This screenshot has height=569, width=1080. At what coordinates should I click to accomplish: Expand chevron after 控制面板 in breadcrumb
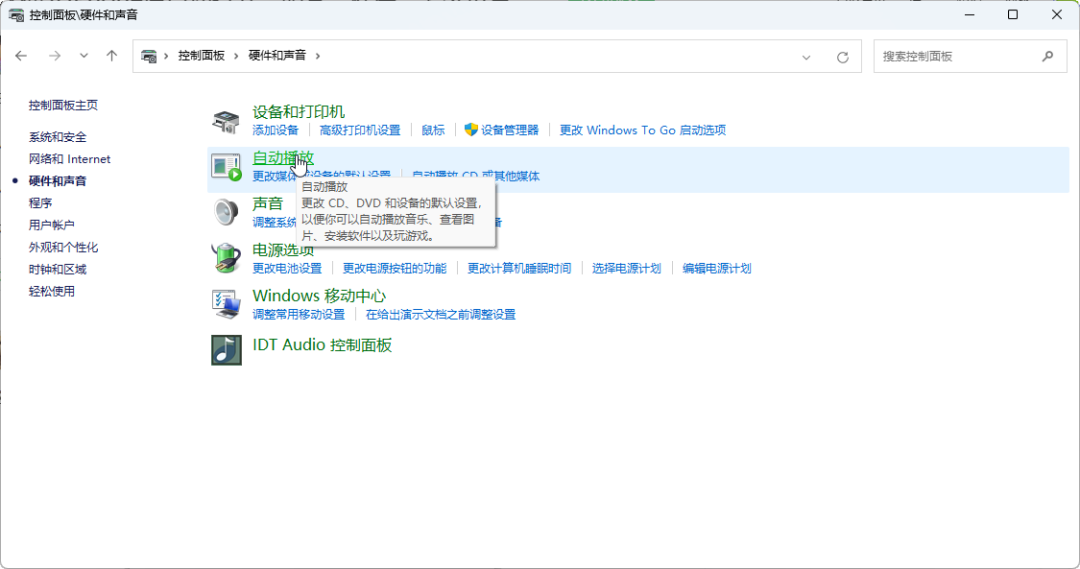pyautogui.click(x=236, y=56)
